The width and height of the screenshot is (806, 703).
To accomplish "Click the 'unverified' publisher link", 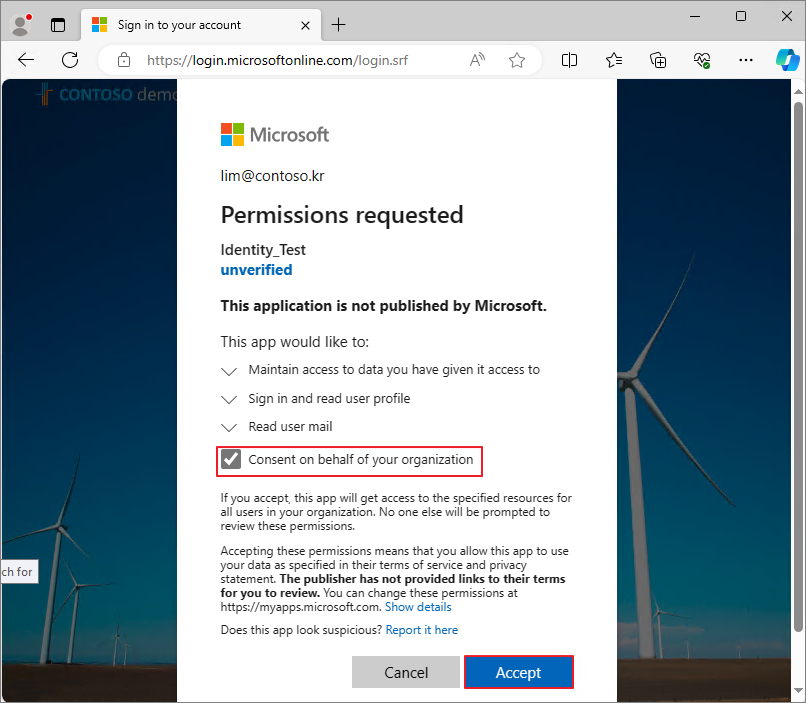I will pyautogui.click(x=256, y=270).
